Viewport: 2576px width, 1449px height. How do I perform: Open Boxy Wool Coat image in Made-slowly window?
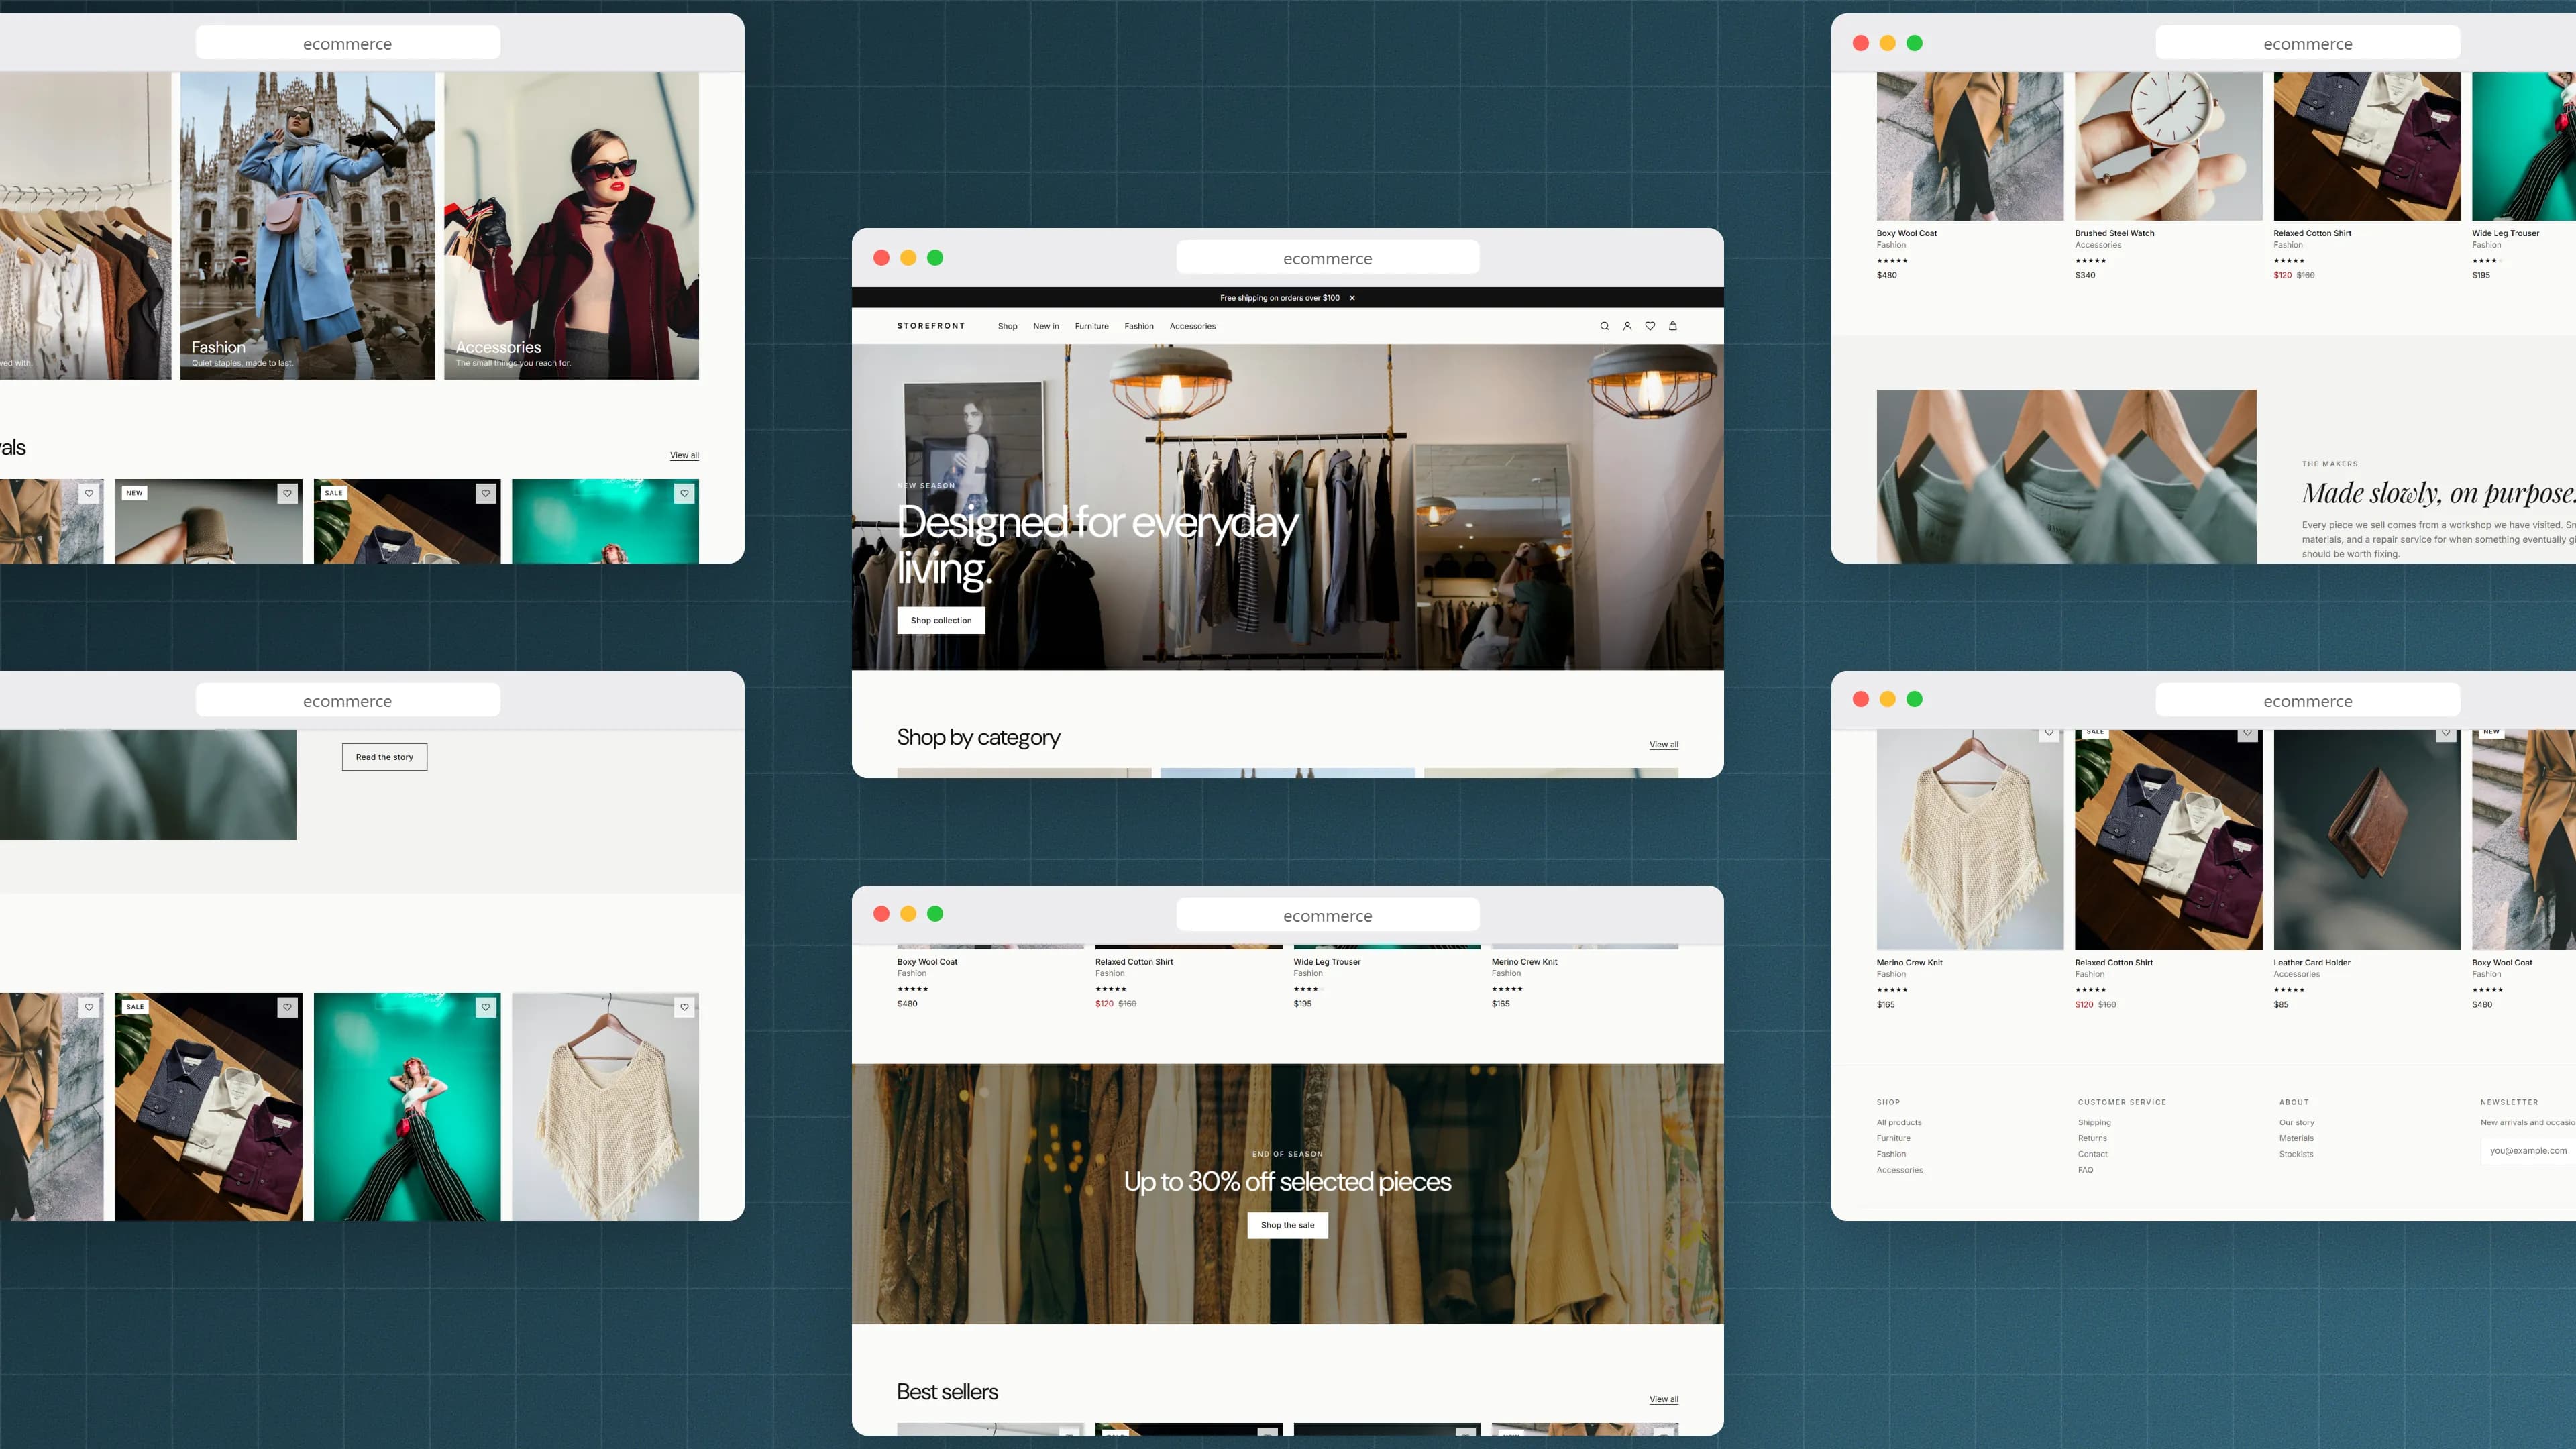[x=1970, y=146]
